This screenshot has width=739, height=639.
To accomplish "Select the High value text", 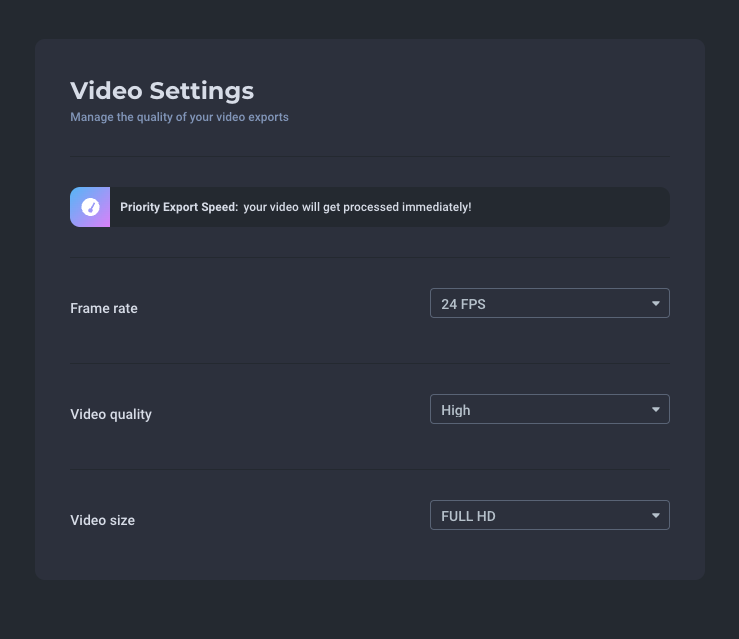I will [x=456, y=410].
